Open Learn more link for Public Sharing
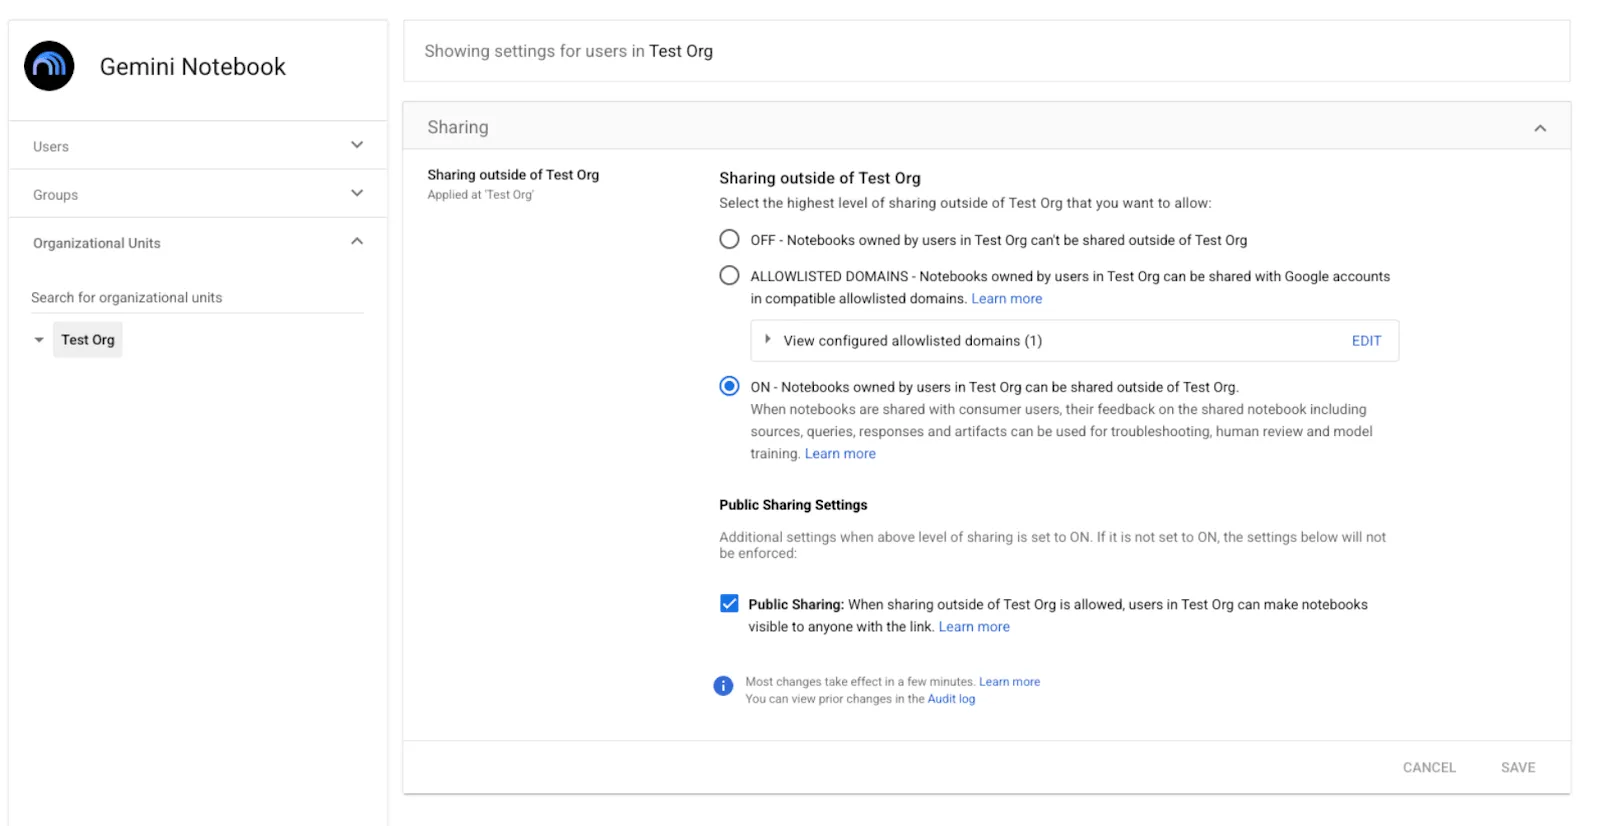This screenshot has height=826, width=1600. (974, 626)
